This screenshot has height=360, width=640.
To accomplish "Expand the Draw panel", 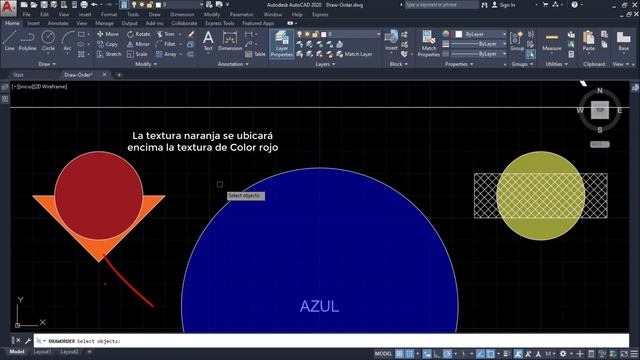I will pyautogui.click(x=47, y=64).
